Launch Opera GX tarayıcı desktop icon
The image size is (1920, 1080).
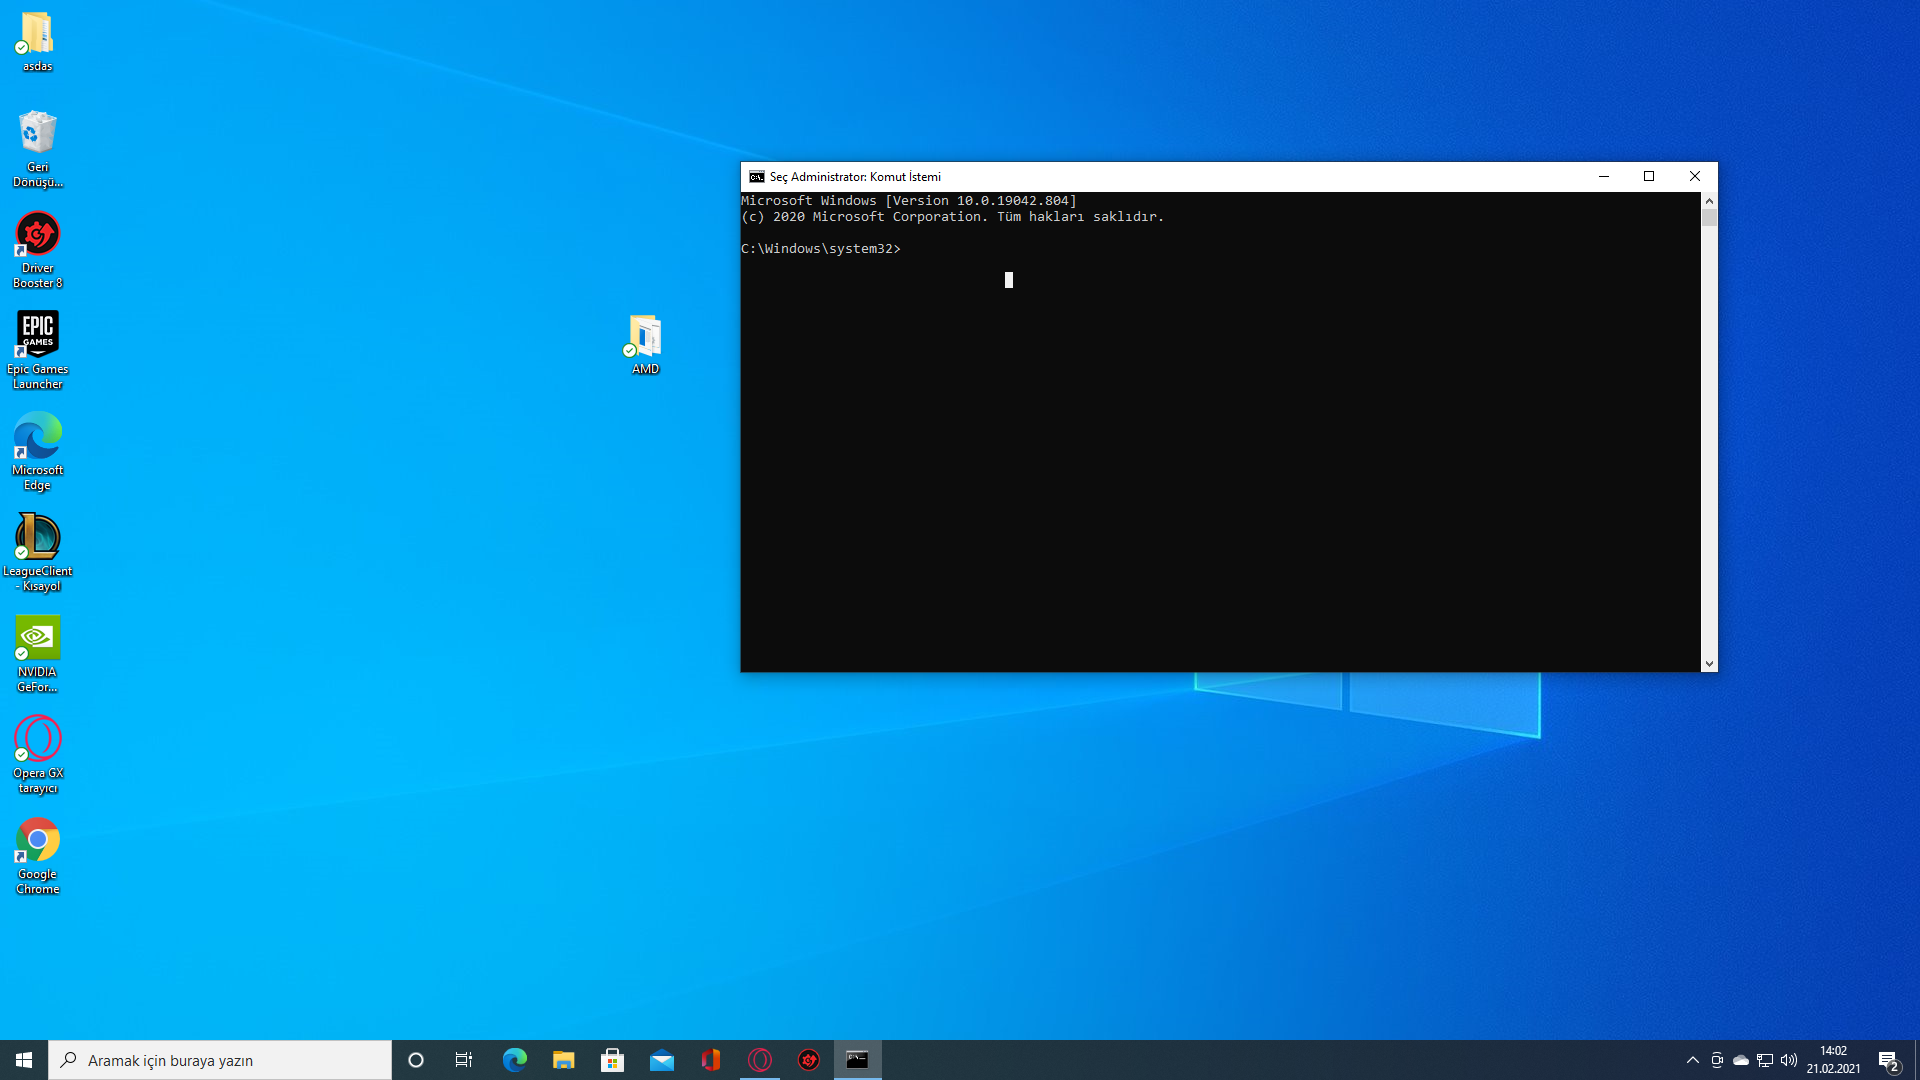tap(37, 754)
